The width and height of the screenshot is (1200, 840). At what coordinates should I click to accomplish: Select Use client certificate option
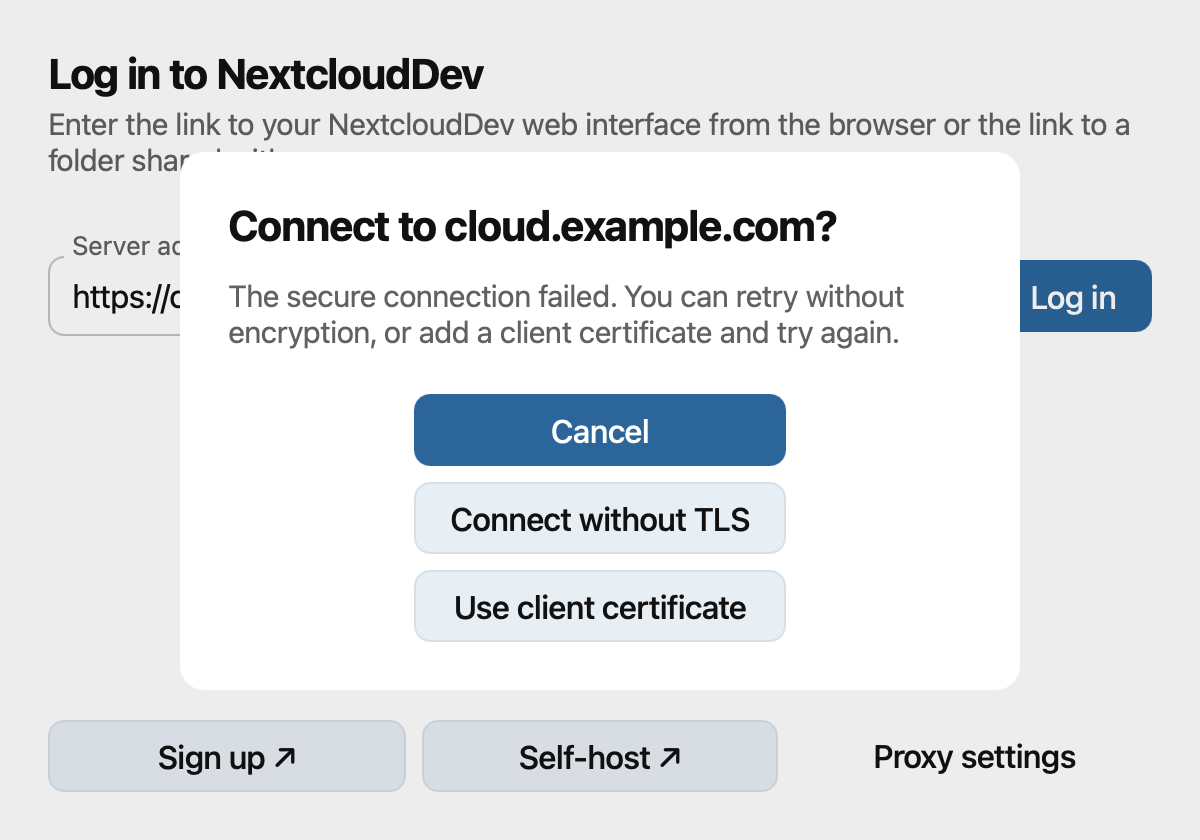click(600, 607)
